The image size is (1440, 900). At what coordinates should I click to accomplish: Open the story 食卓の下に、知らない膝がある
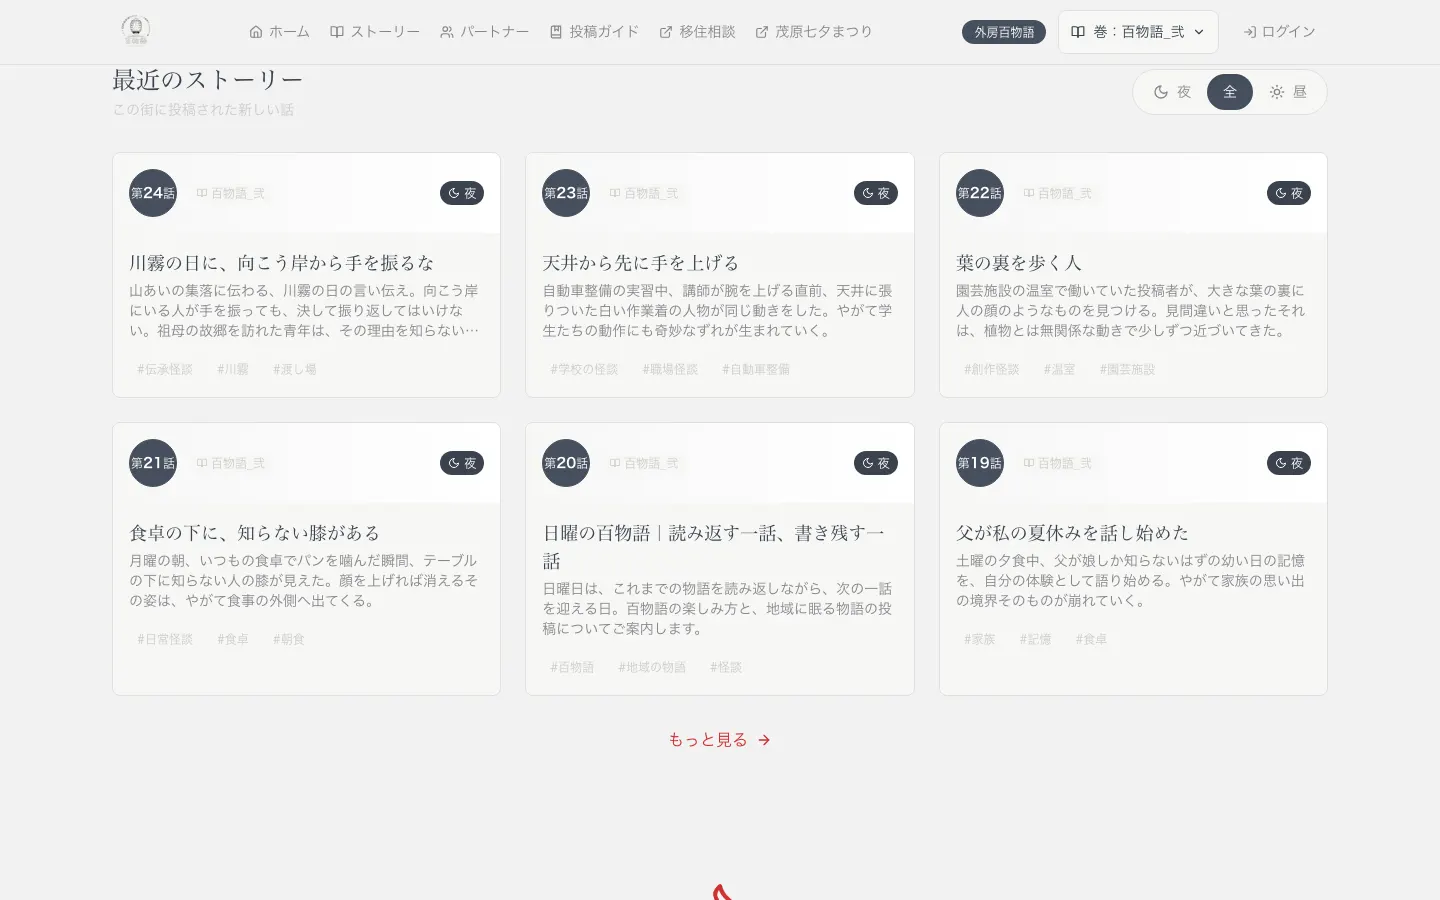pyautogui.click(x=255, y=533)
